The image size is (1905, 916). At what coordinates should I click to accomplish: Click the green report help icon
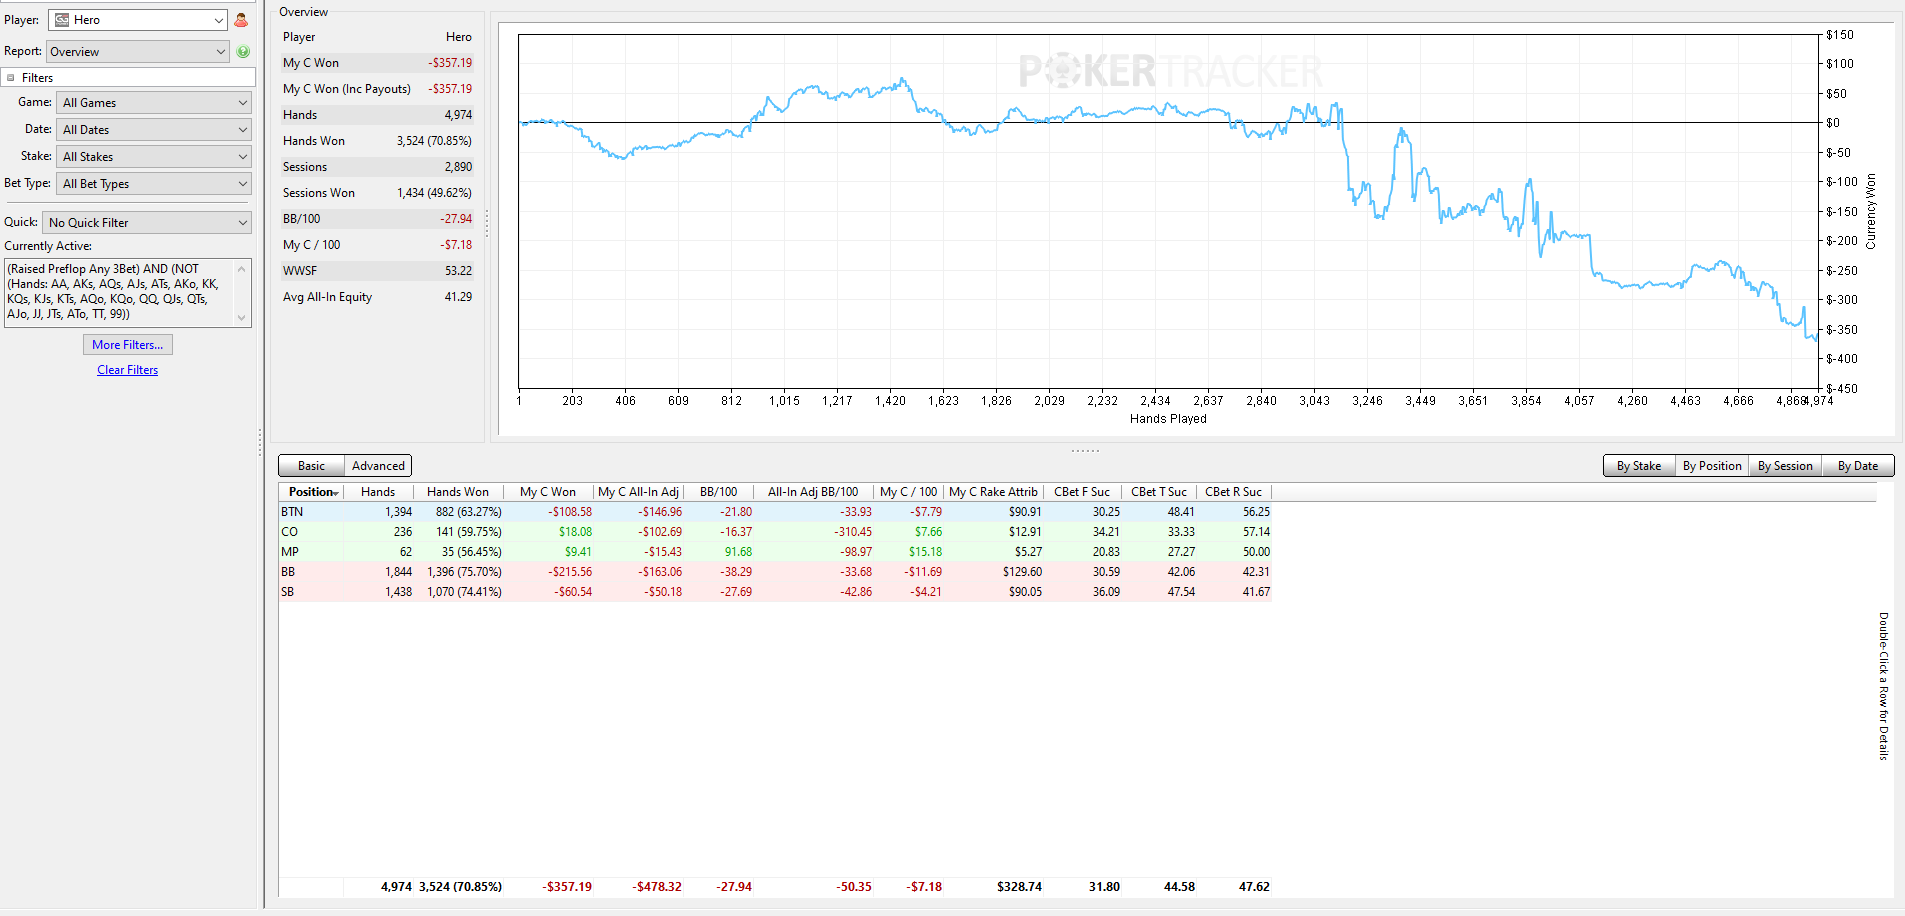click(243, 52)
